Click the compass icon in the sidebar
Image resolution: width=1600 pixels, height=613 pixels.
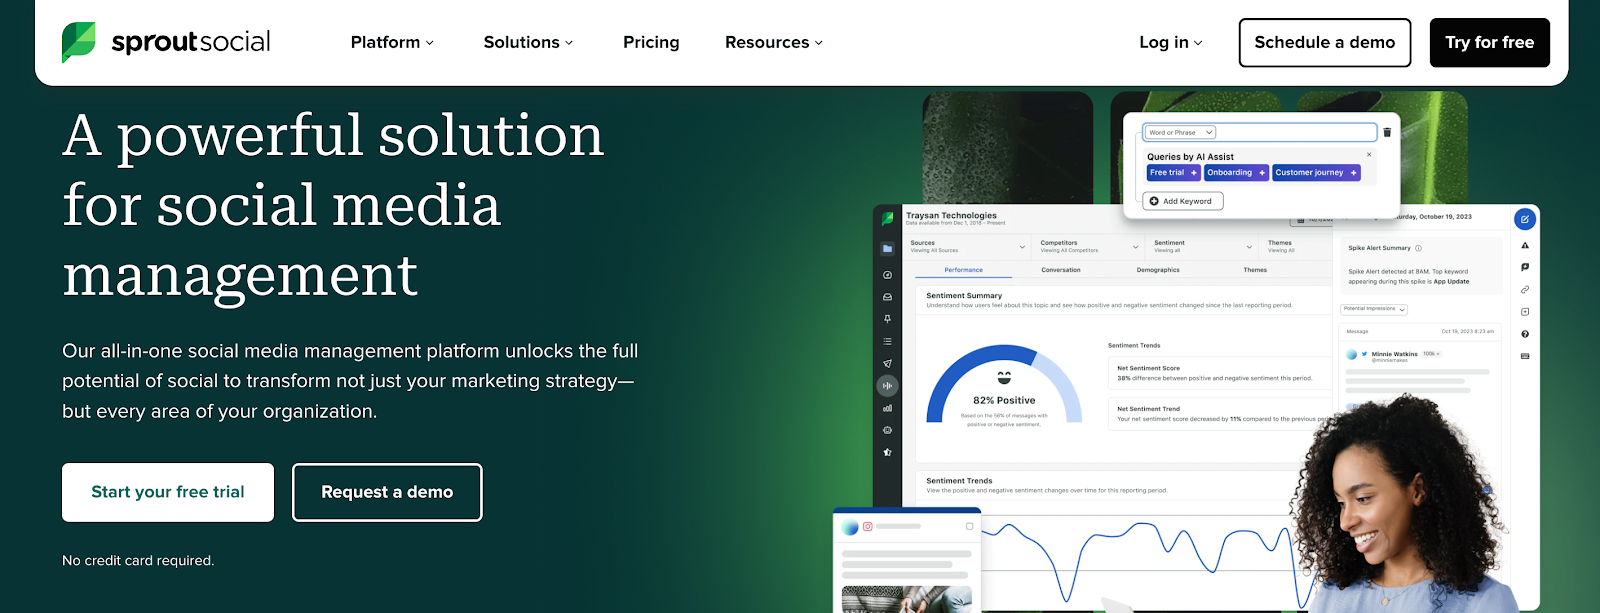887,275
